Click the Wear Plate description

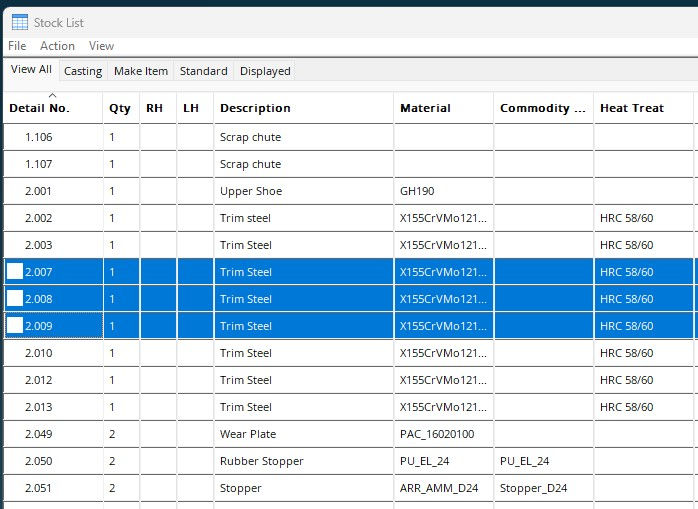tap(248, 434)
